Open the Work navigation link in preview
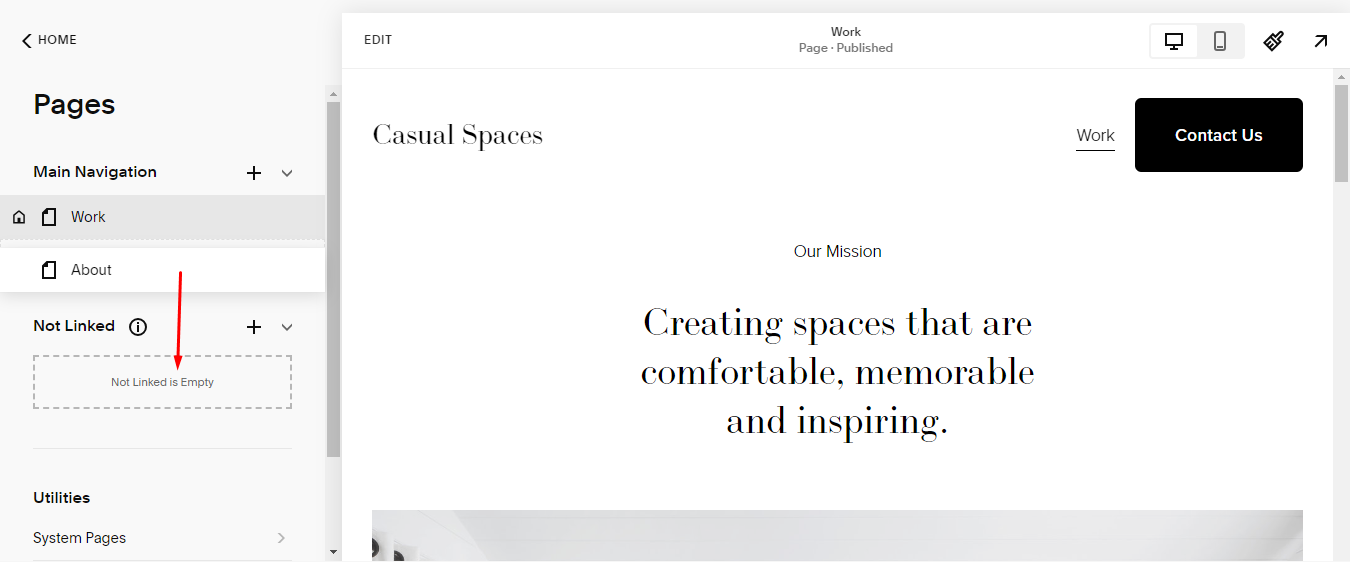Image resolution: width=1350 pixels, height=562 pixels. coord(1095,135)
